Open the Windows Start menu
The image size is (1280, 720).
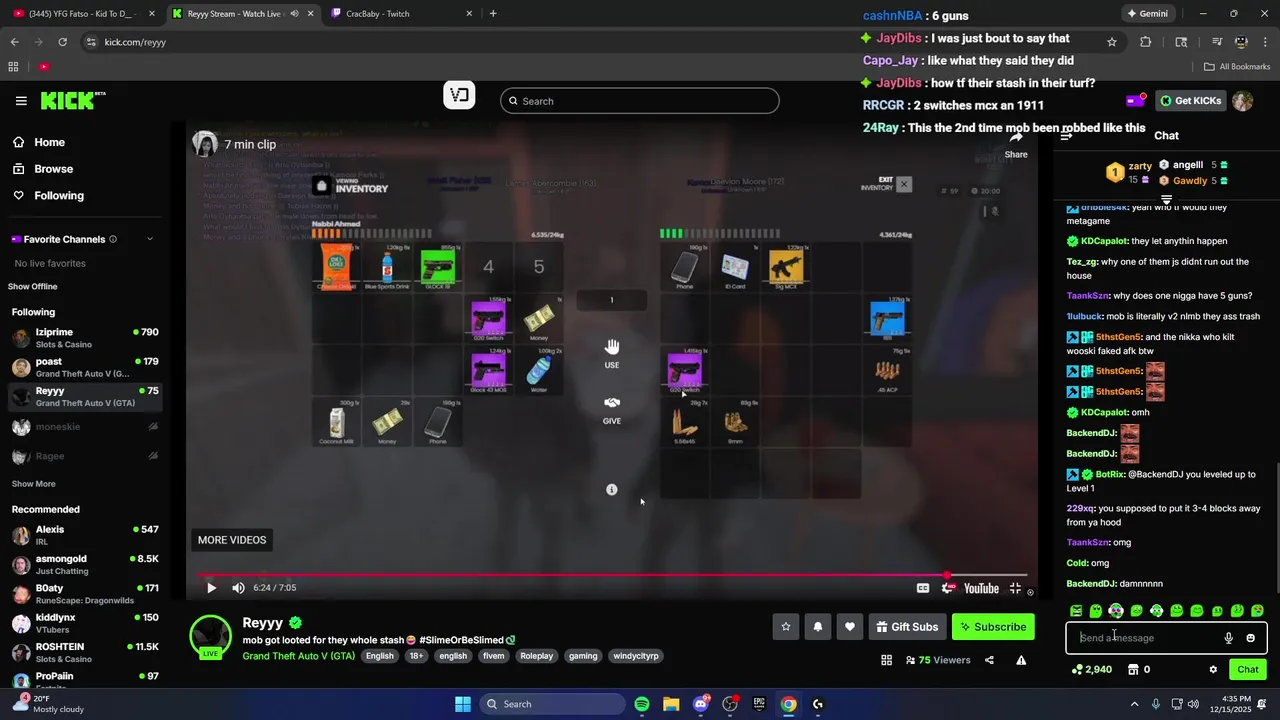click(x=463, y=704)
